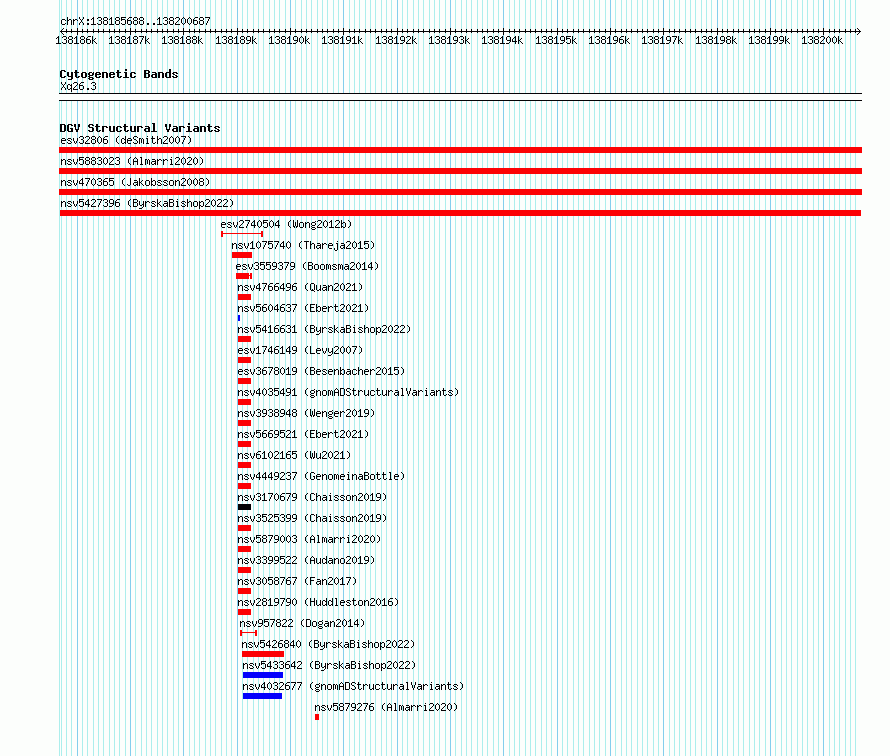Click the nsv957822 interval glyph
The width and height of the screenshot is (890, 756).
[249, 633]
